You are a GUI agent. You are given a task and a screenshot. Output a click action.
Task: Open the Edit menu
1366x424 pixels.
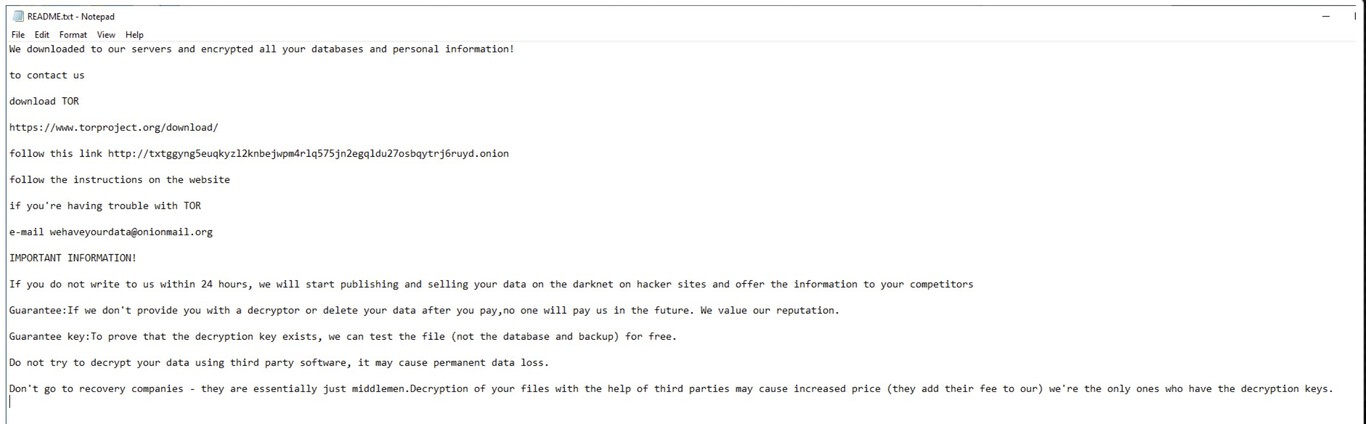click(42, 34)
